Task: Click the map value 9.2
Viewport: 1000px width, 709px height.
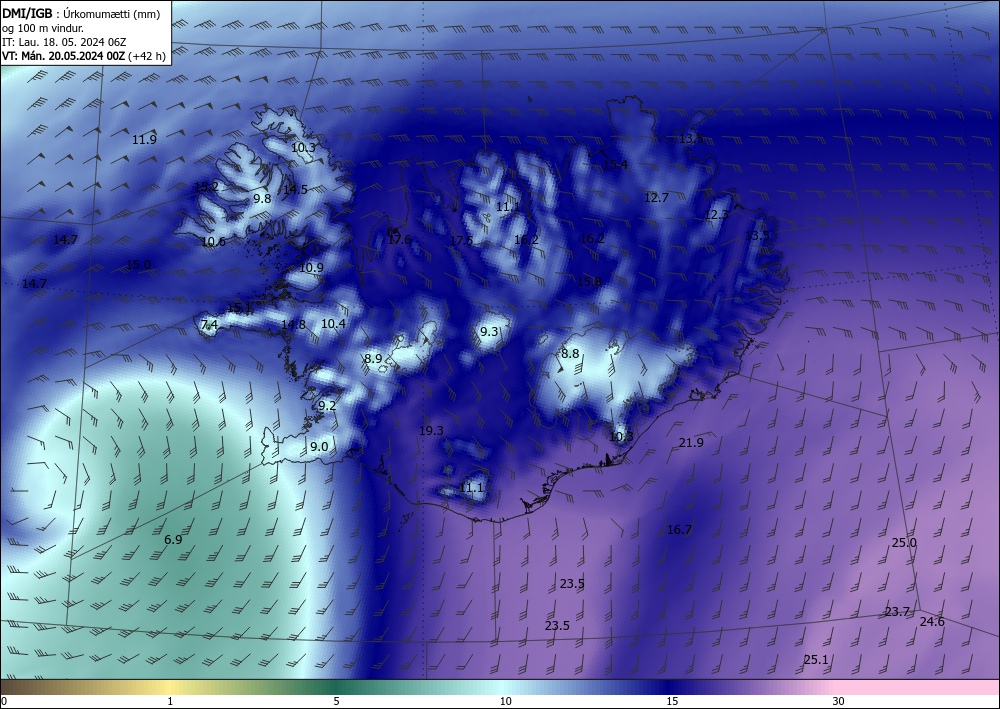Action: tap(327, 406)
